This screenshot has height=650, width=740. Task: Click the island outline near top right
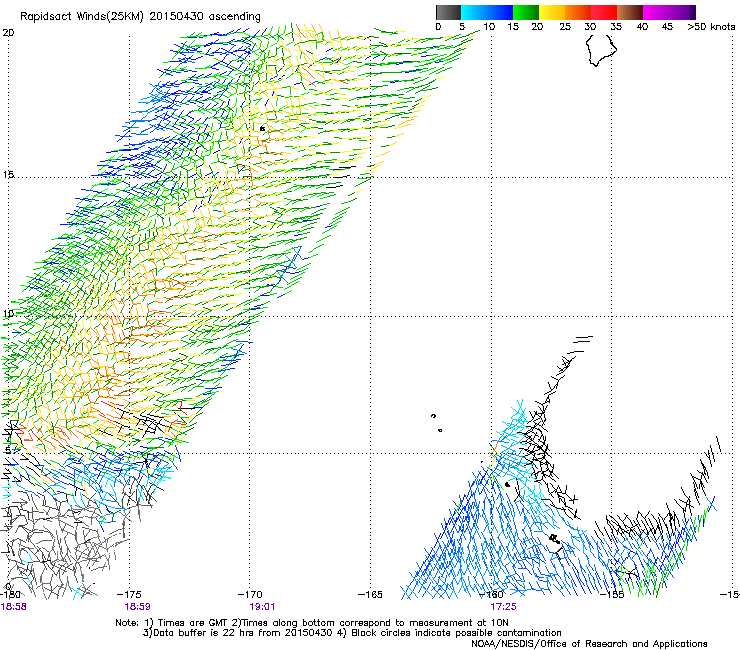pos(601,50)
